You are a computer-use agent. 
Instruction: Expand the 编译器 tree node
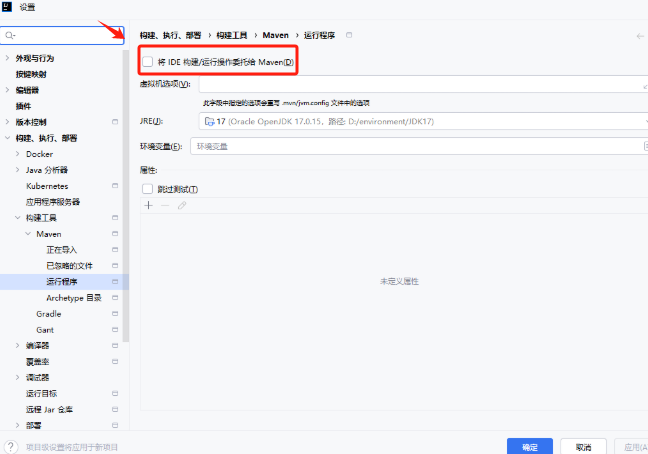[17, 345]
